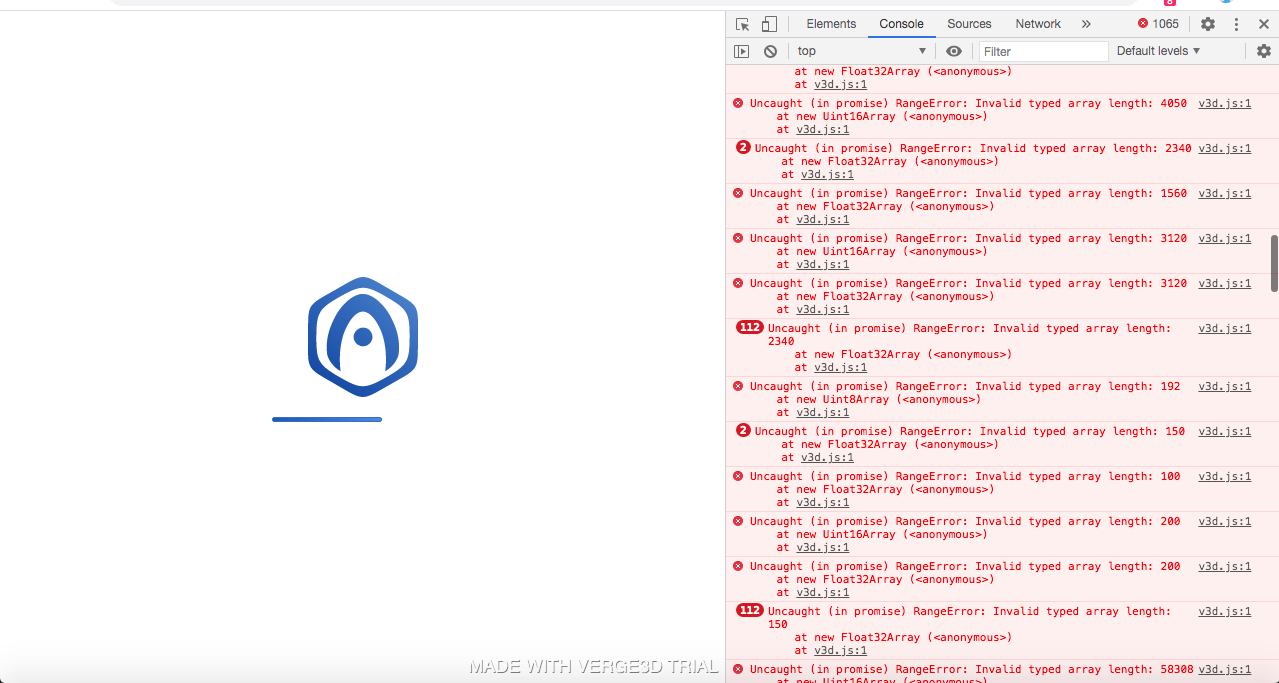
Task: Click the 2 repeat badge on the 2340 error
Action: point(743,148)
